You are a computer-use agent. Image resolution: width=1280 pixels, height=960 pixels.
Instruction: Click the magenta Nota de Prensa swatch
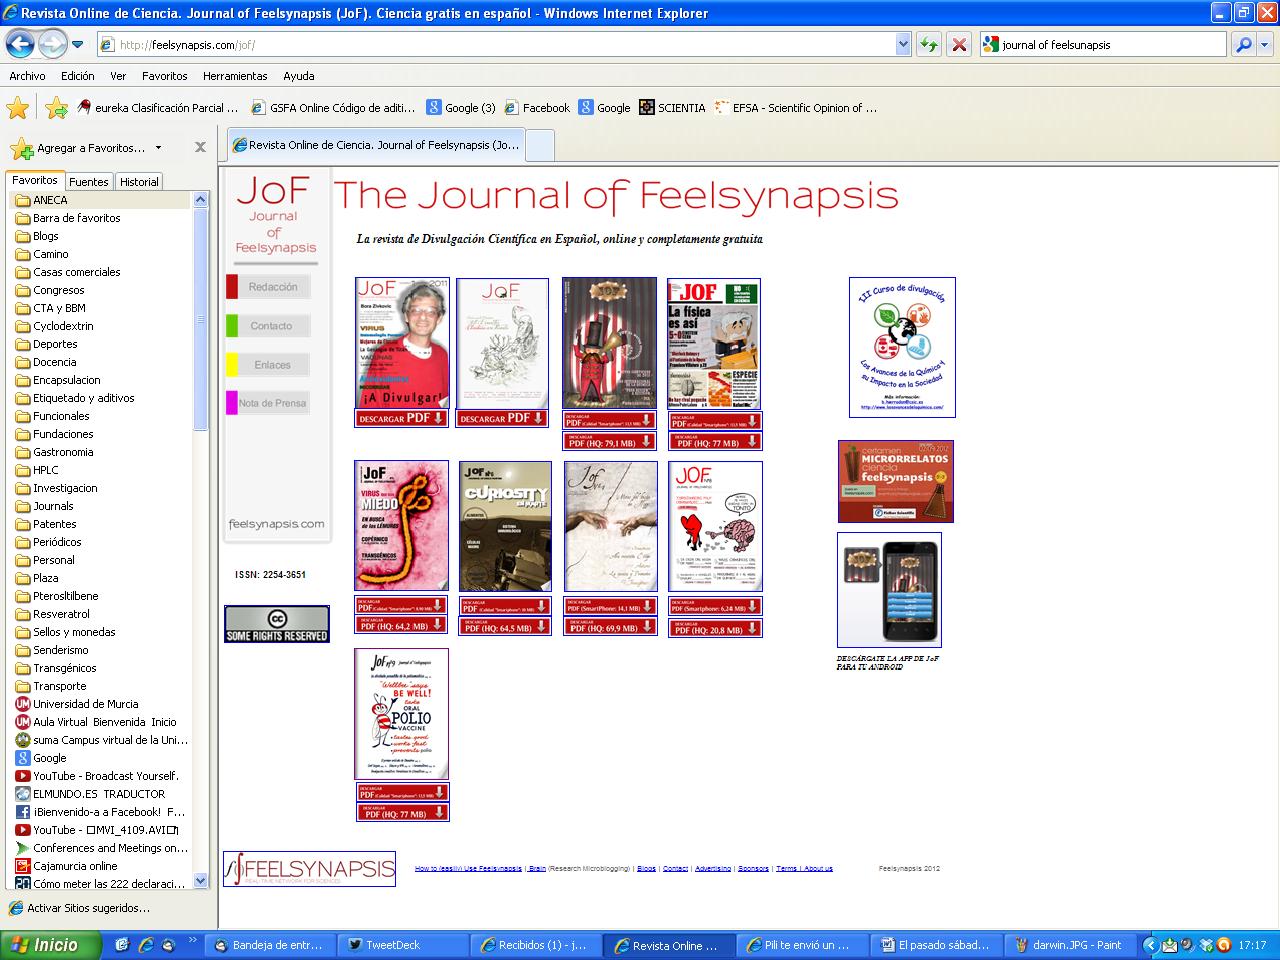point(232,403)
